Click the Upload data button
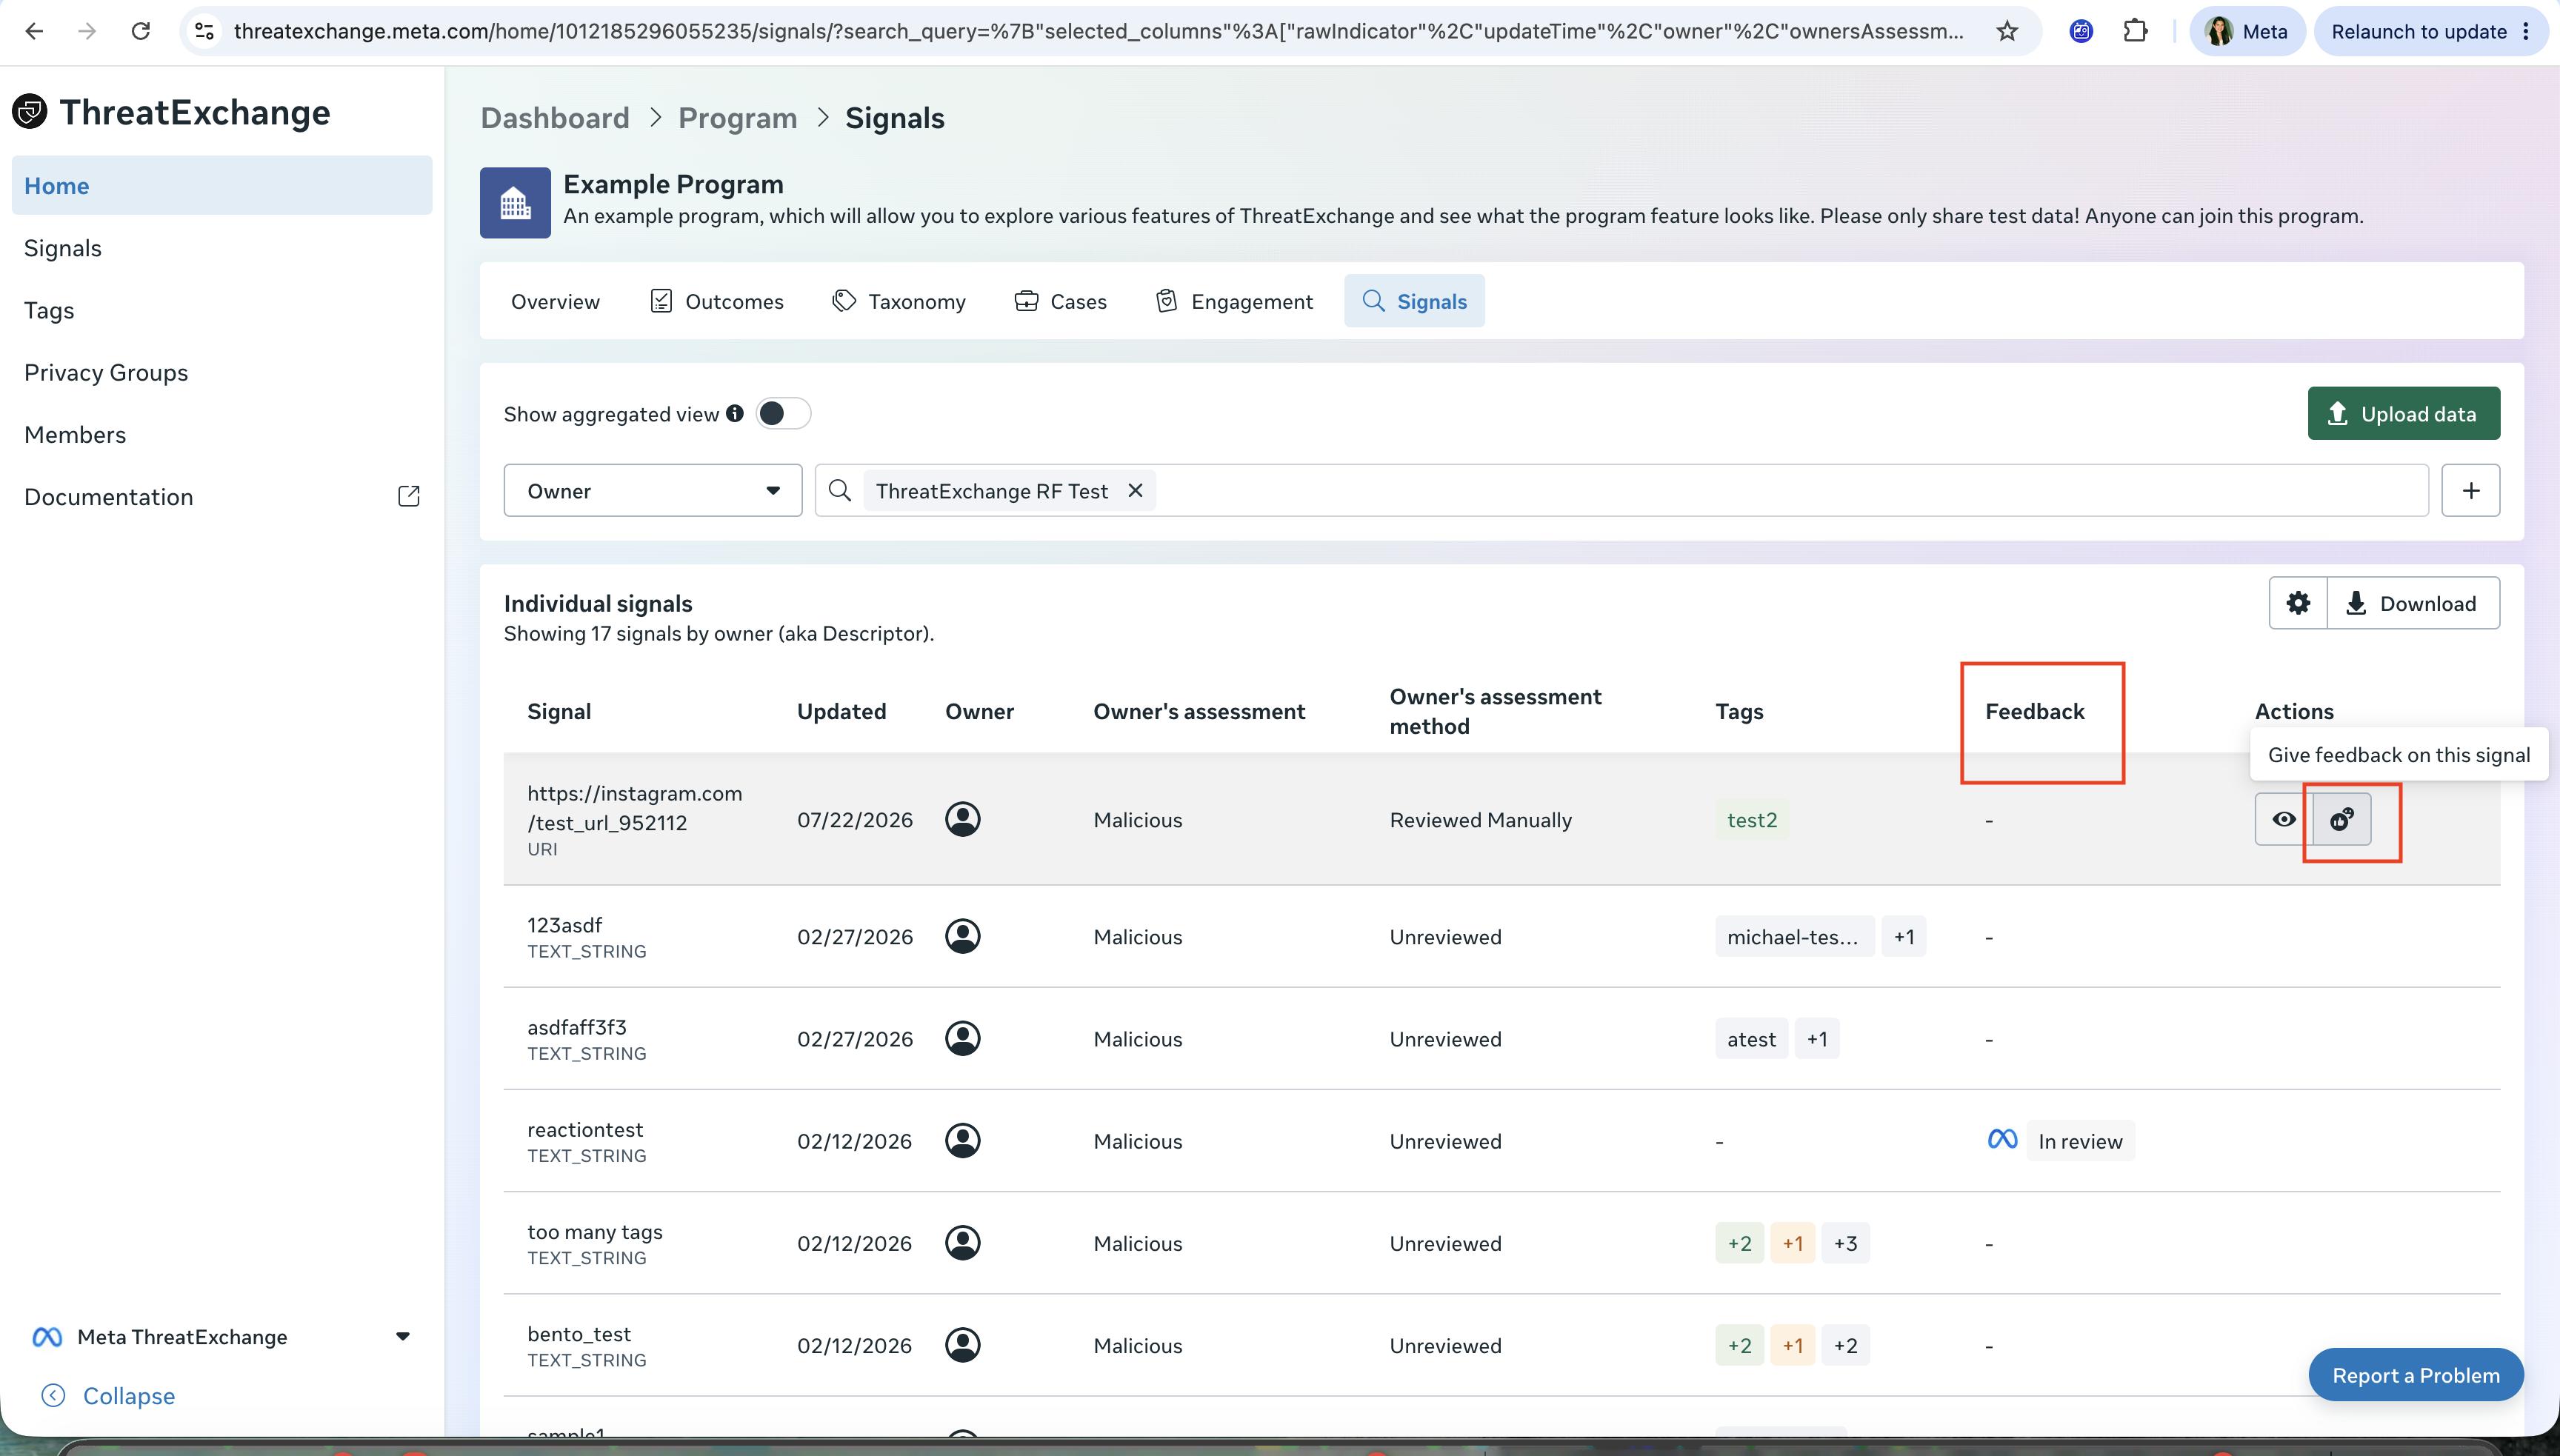 pos(2403,413)
